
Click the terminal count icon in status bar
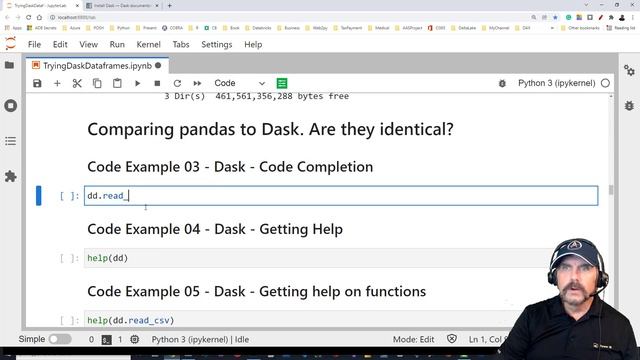107,340
